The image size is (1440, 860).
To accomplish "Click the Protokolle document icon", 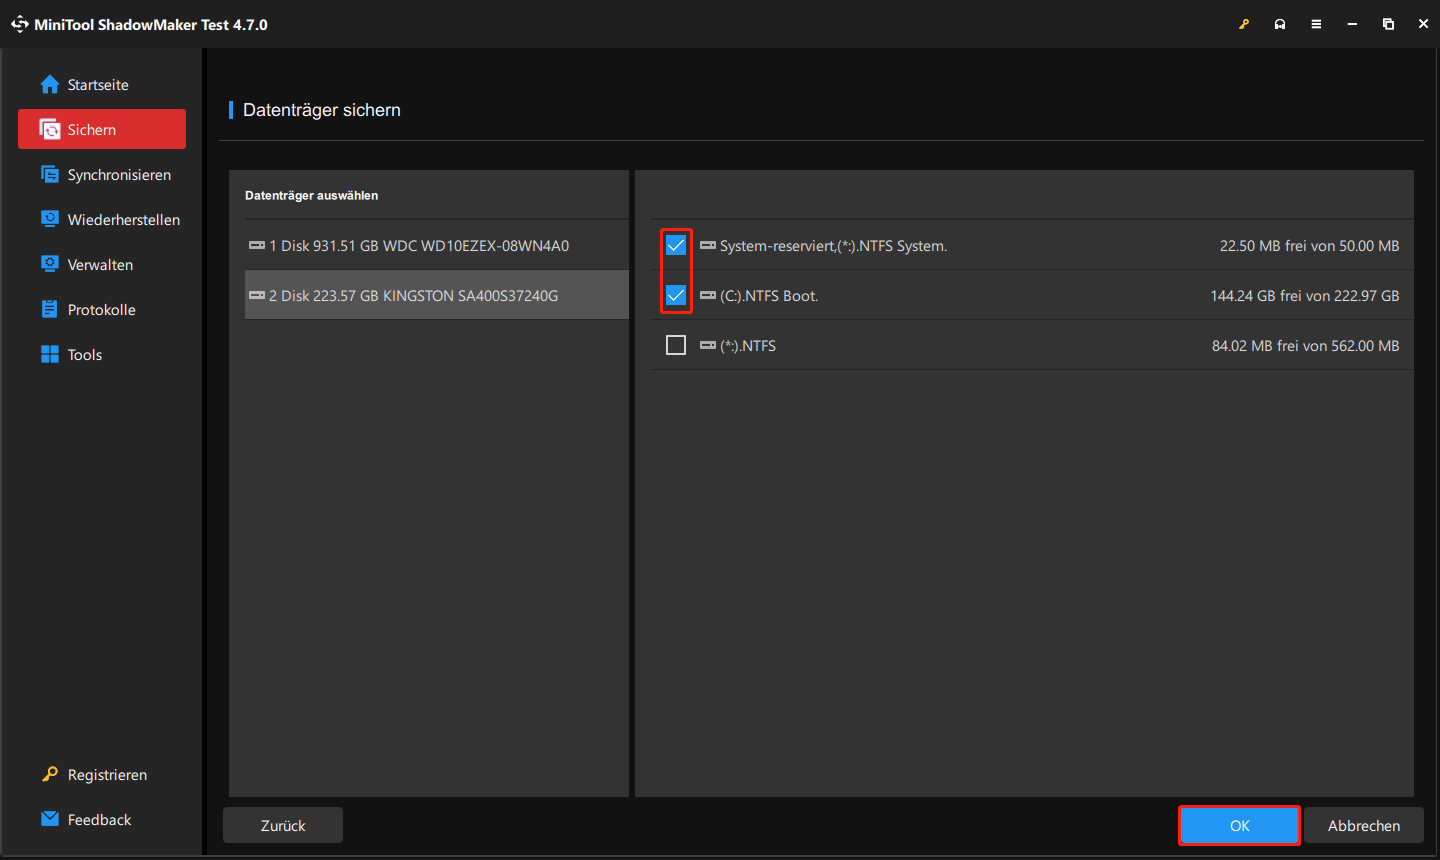I will (x=50, y=309).
